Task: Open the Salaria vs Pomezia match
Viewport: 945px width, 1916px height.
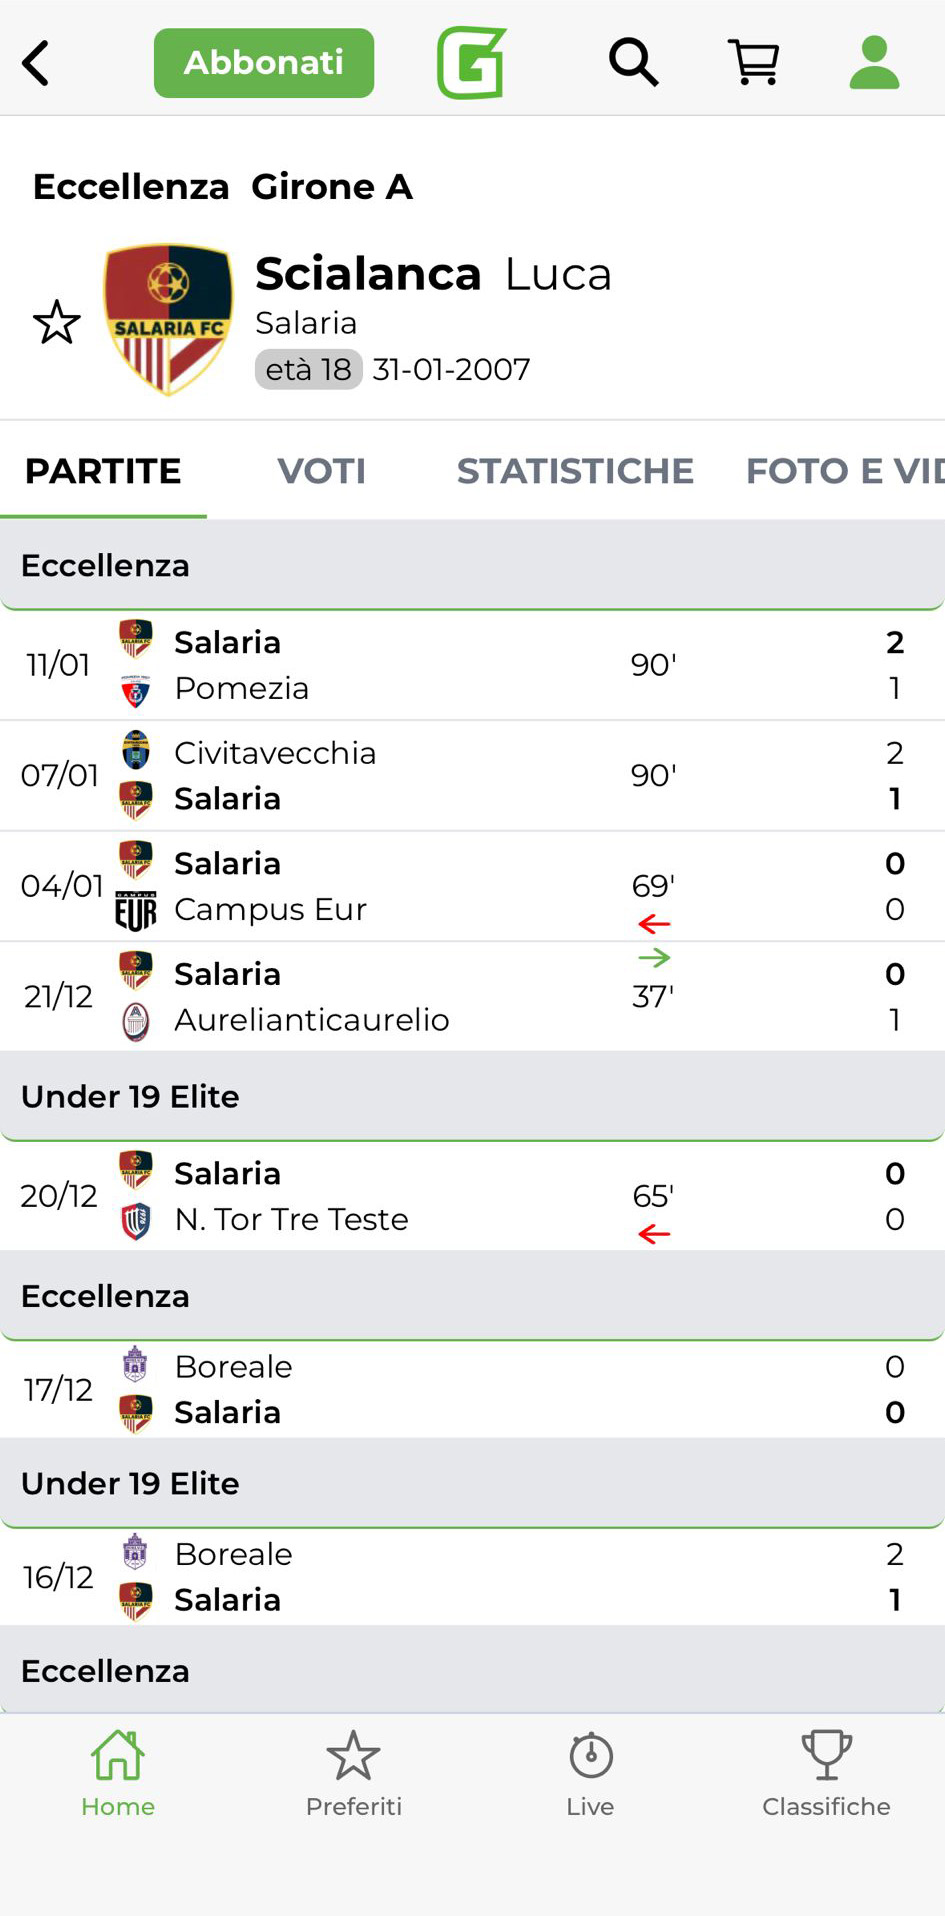Action: (x=472, y=665)
